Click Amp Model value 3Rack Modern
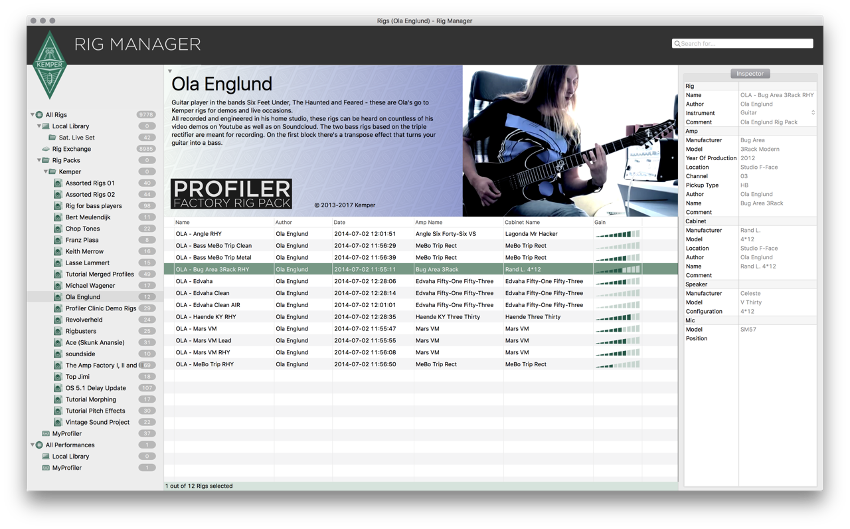Screen dimensions: 850x529 click(759, 149)
